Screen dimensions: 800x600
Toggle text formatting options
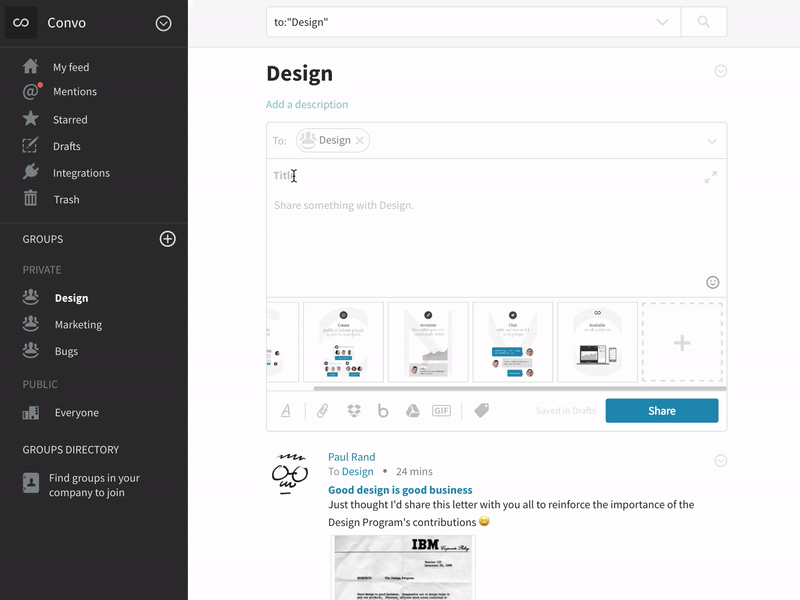click(x=284, y=410)
